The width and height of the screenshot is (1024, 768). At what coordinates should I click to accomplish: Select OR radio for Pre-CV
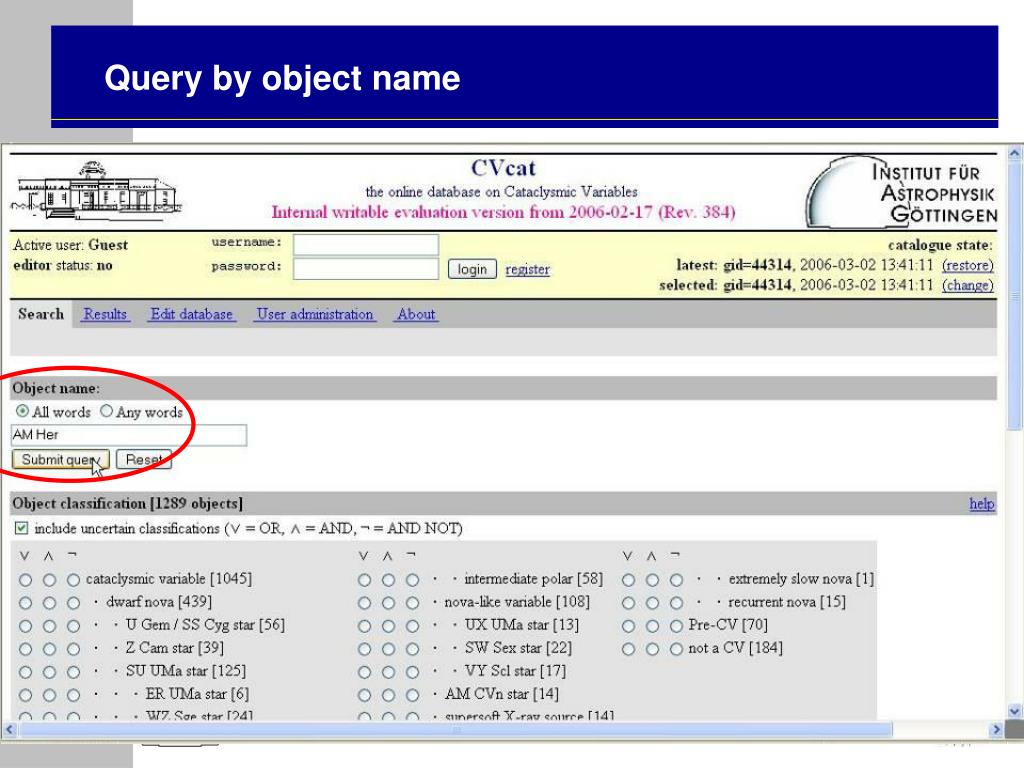(628, 626)
